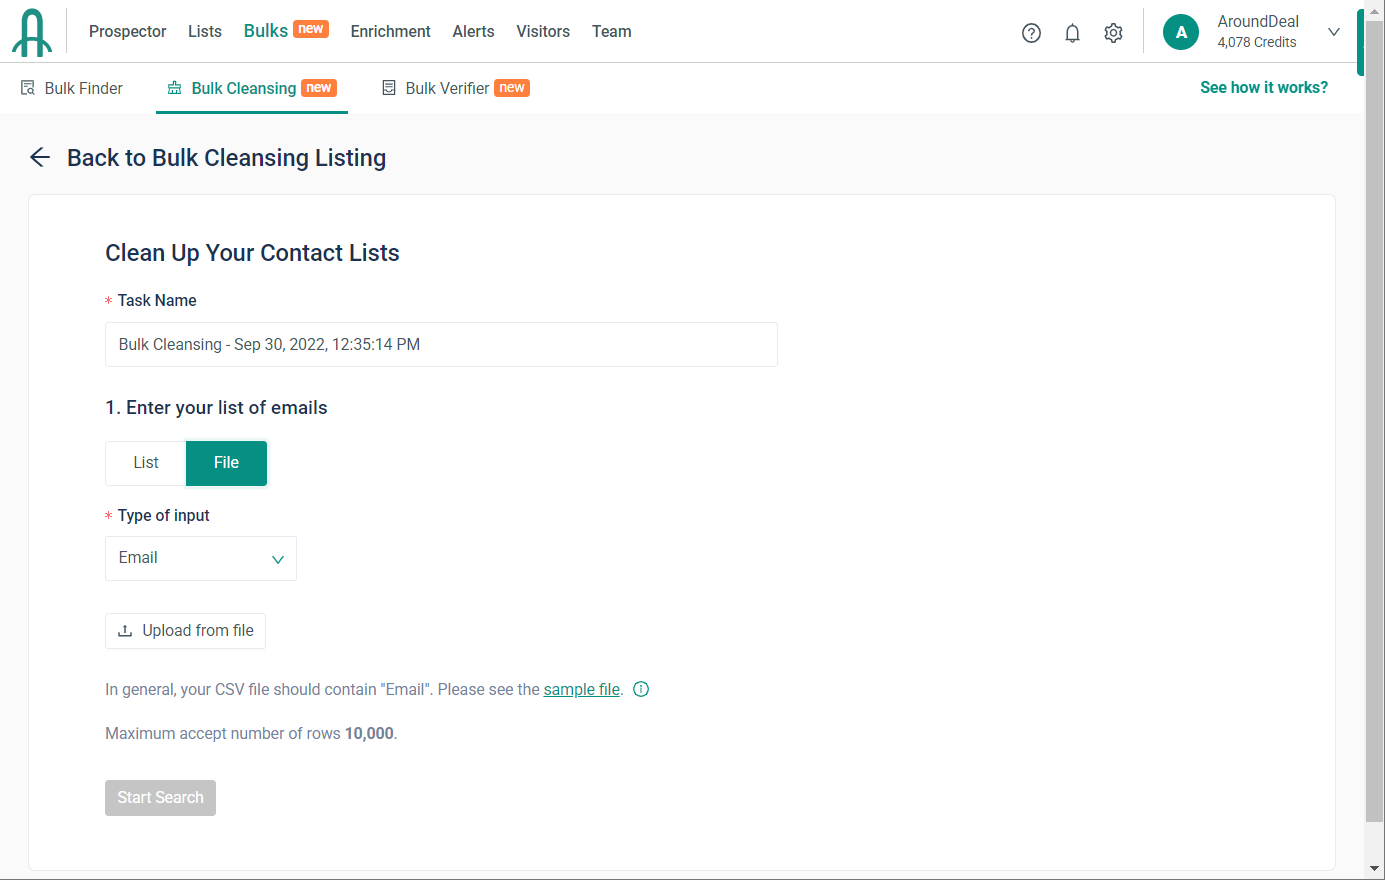The width and height of the screenshot is (1385, 880).
Task: Open the sample file link
Action: point(581,689)
